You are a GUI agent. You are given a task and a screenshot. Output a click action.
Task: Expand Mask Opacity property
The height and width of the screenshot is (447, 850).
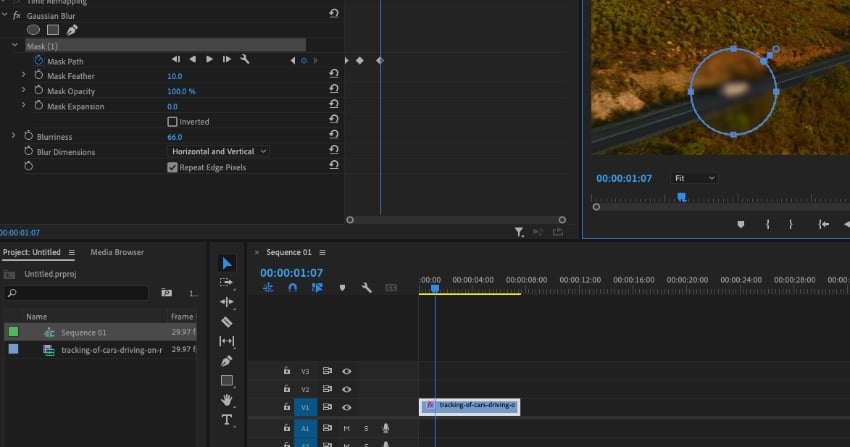click(x=23, y=90)
